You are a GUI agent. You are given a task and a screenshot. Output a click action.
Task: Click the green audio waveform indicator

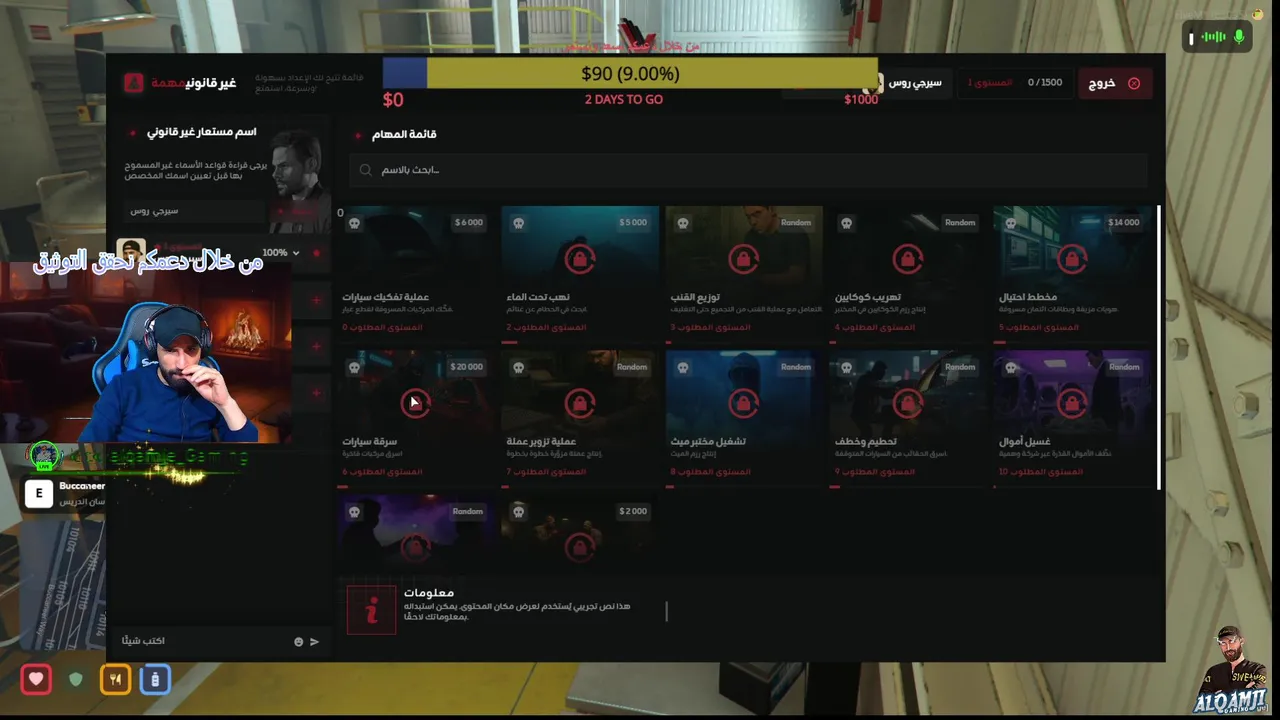pos(1213,37)
